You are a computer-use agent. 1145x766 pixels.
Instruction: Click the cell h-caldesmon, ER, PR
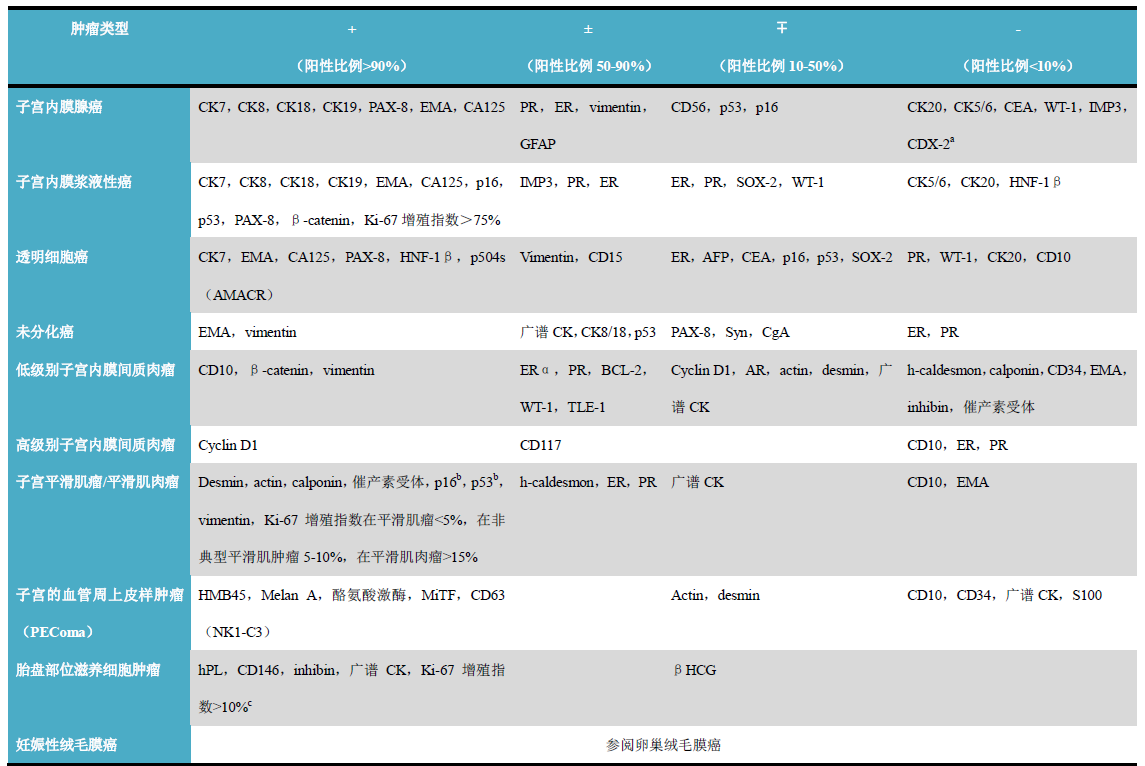(x=588, y=482)
